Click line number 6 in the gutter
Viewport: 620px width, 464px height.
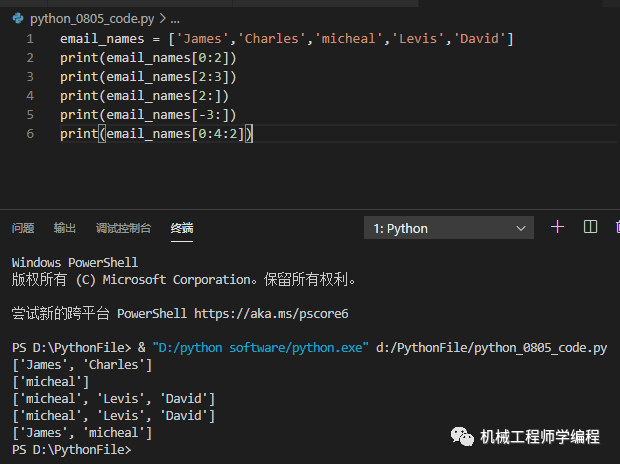(30, 134)
